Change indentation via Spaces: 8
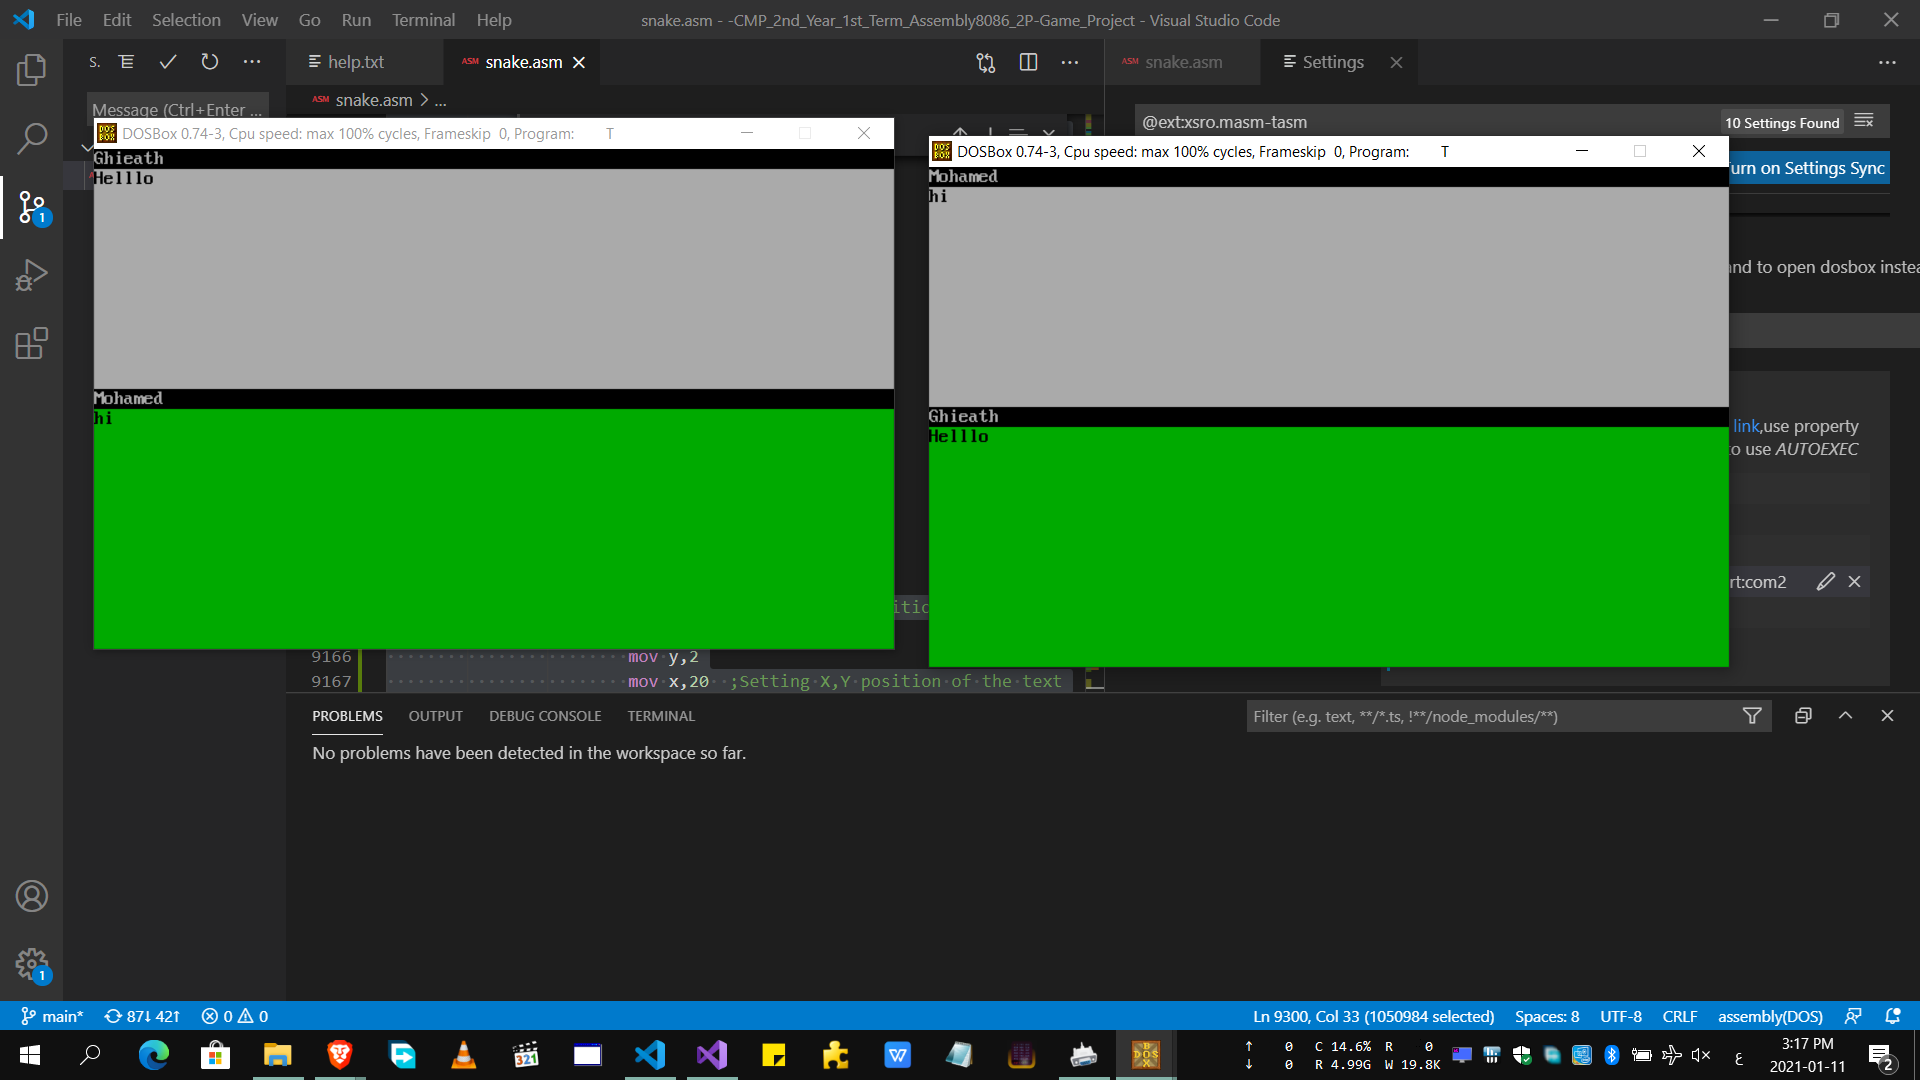Image resolution: width=1920 pixels, height=1080 pixels. [x=1546, y=1016]
